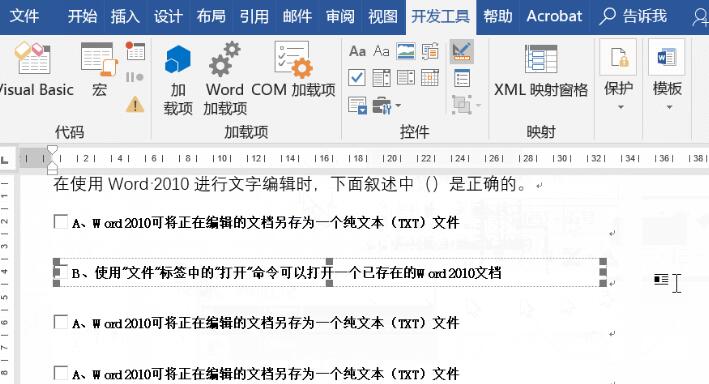Screen dimensions: 709x384
Task: Open Word 加载项 gear icon
Action: click(225, 59)
